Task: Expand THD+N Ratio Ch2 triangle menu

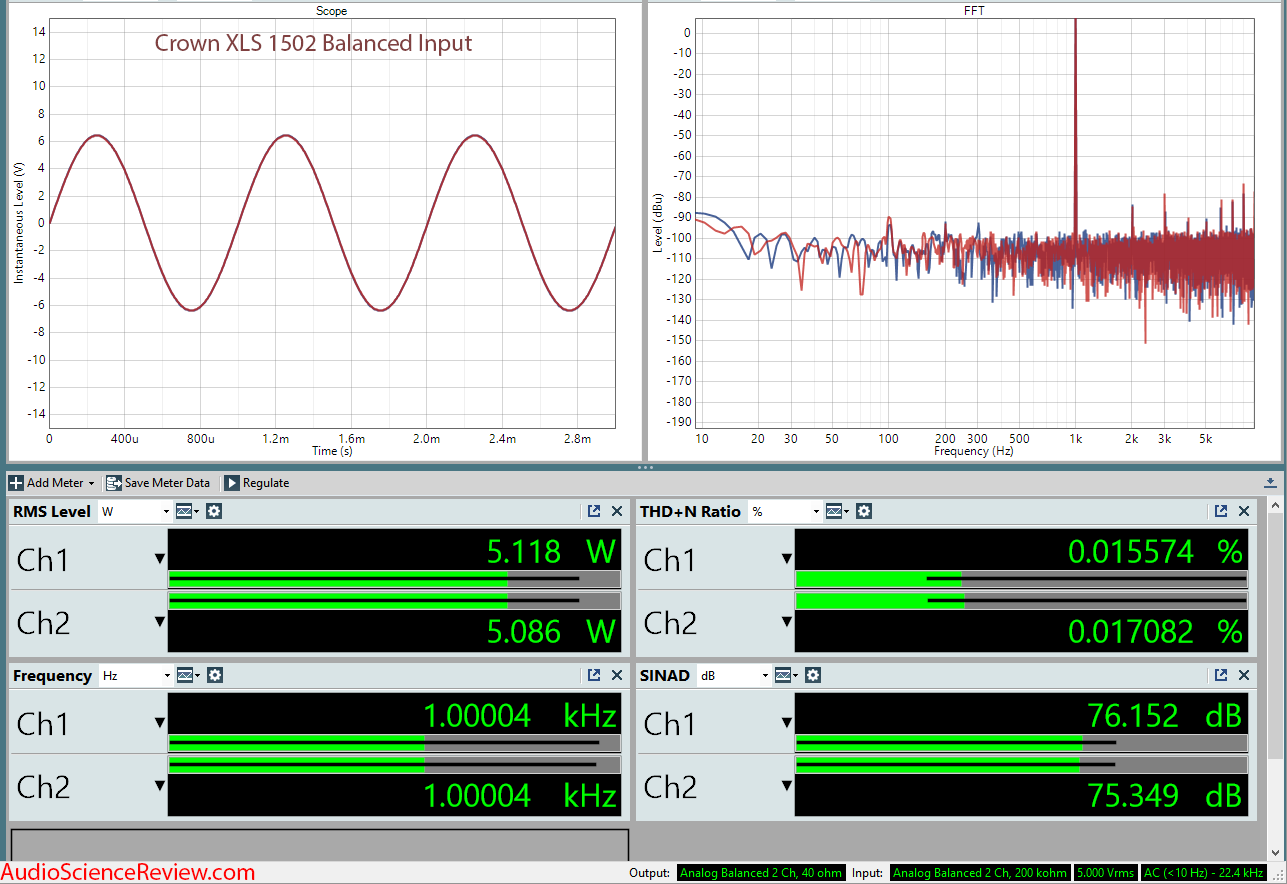Action: click(786, 622)
